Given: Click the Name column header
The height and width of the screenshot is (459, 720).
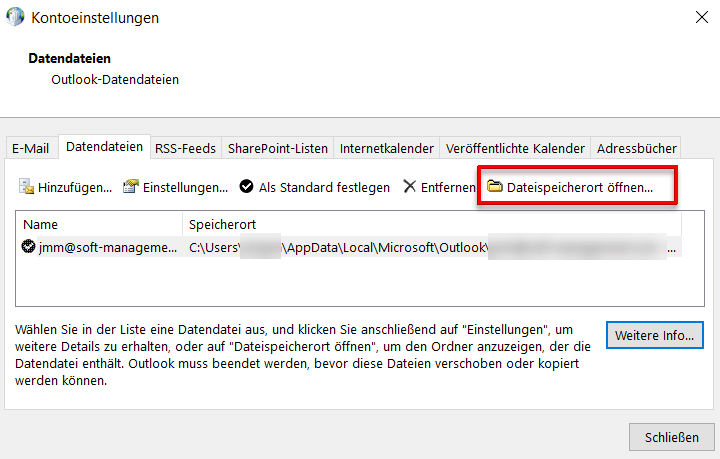Looking at the screenshot, I should tap(99, 224).
